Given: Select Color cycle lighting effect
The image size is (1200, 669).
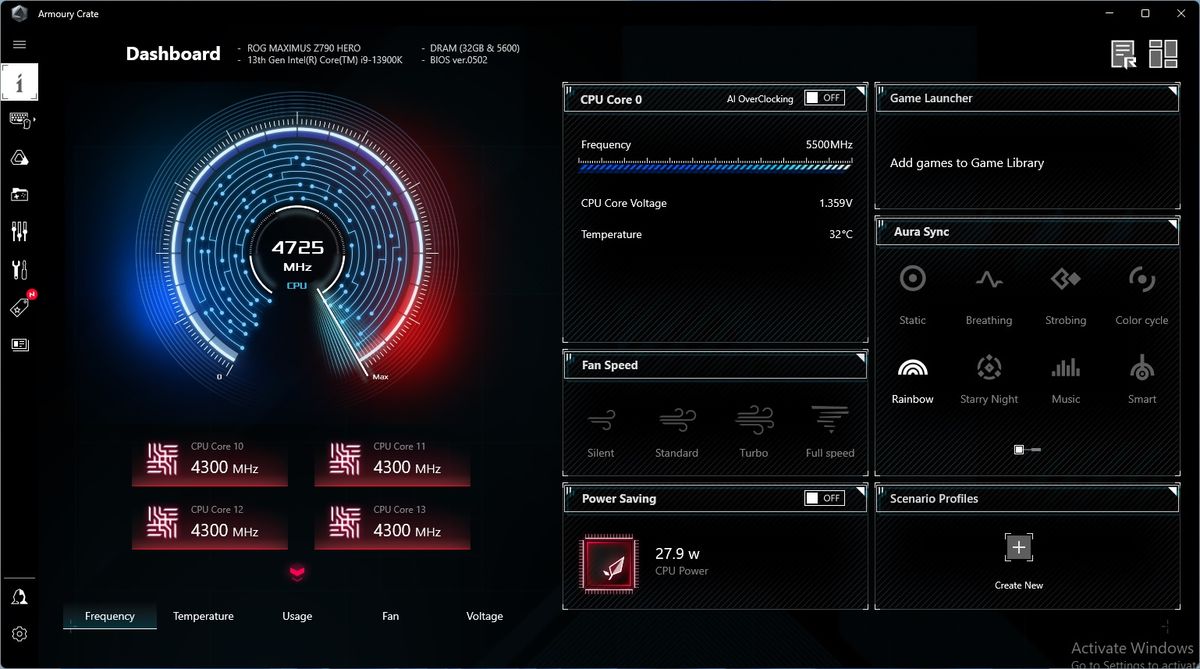Looking at the screenshot, I should 1142,294.
